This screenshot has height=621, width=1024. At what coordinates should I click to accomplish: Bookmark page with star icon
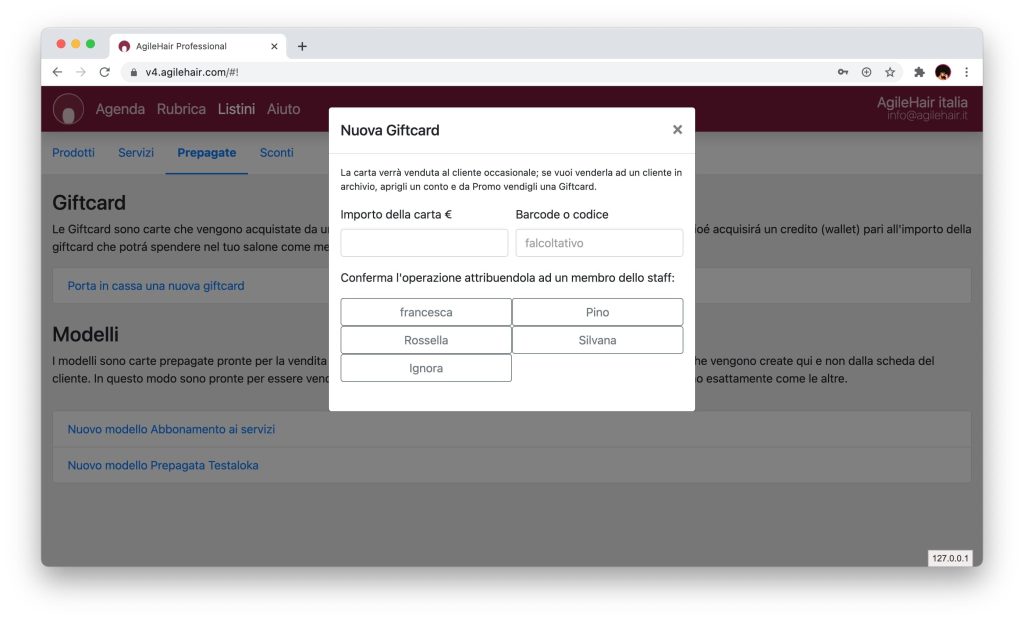[x=889, y=72]
